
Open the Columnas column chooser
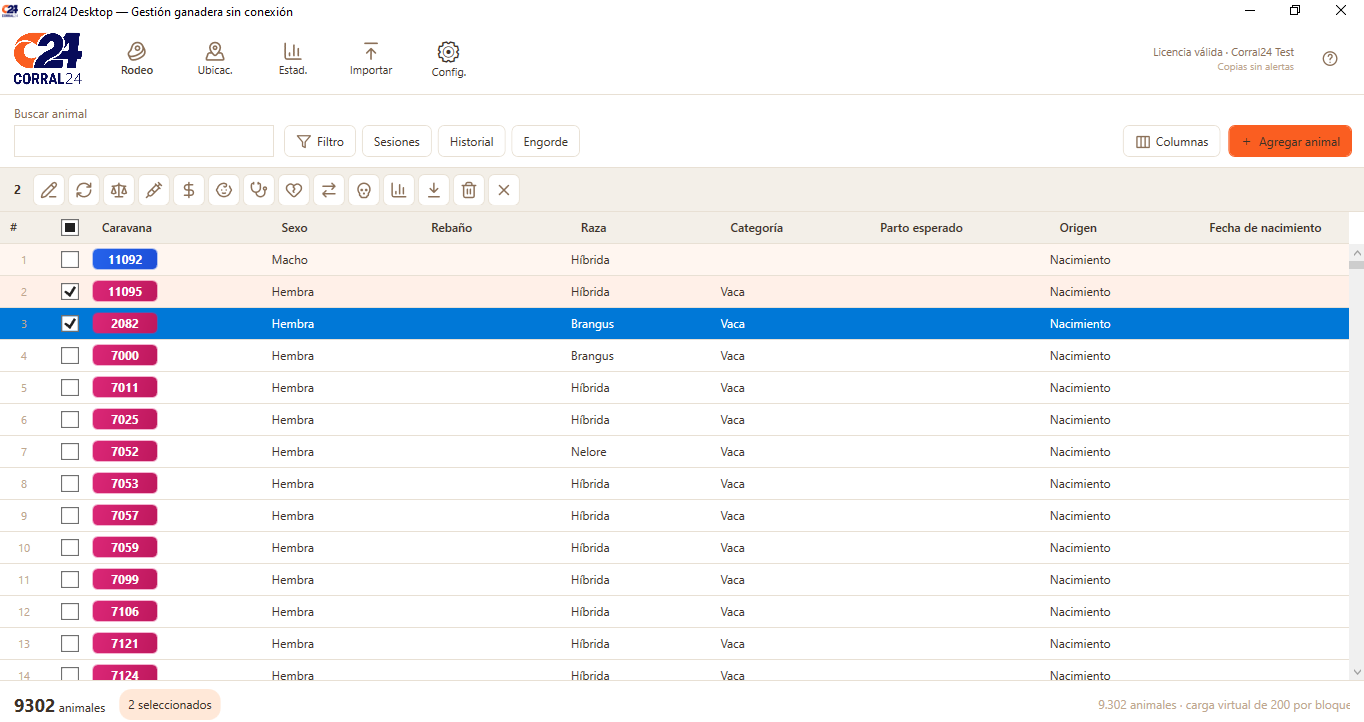[x=1172, y=142]
